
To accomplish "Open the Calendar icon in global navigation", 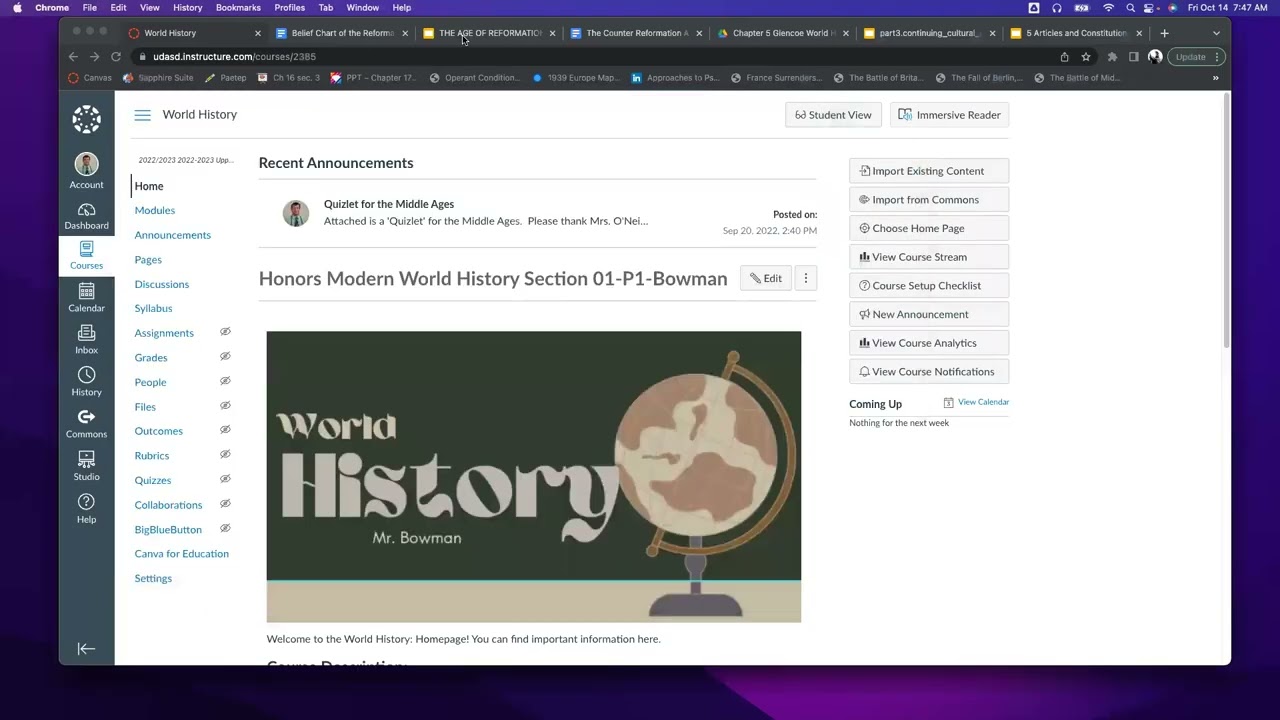I will (86, 291).
